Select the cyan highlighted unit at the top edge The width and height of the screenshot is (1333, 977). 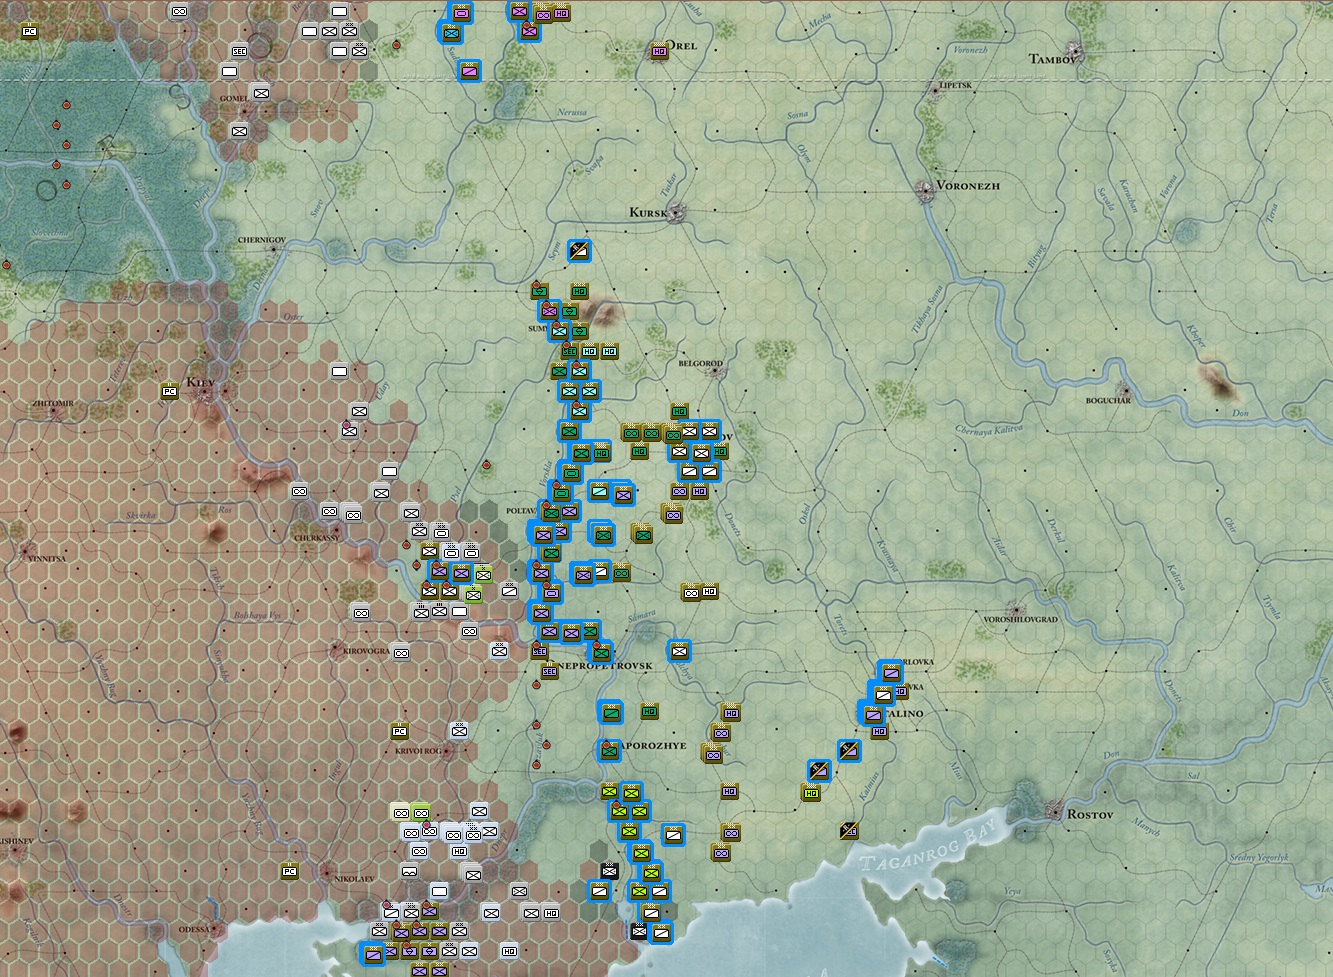point(450,33)
